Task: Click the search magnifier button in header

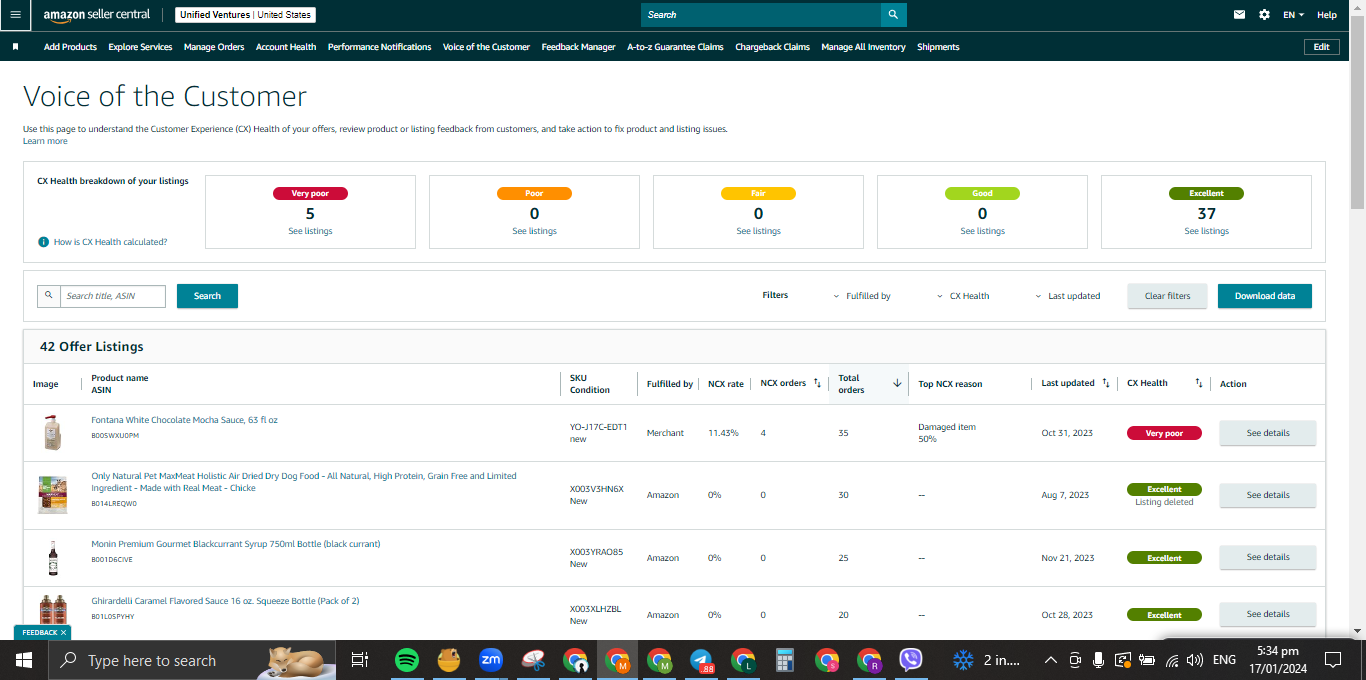Action: (x=894, y=15)
